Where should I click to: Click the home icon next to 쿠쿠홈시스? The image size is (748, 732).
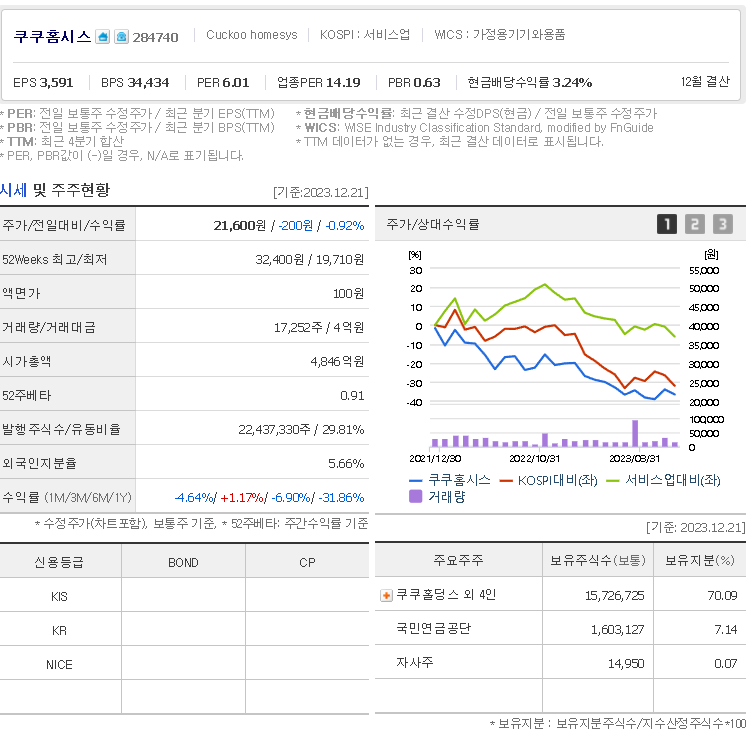point(103,37)
